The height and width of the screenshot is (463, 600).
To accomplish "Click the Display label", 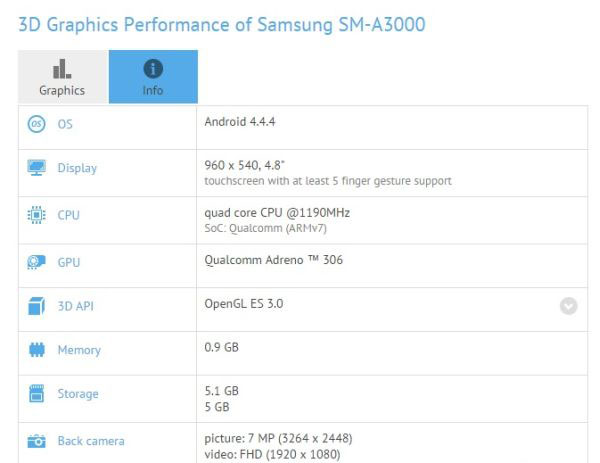I will [77, 168].
